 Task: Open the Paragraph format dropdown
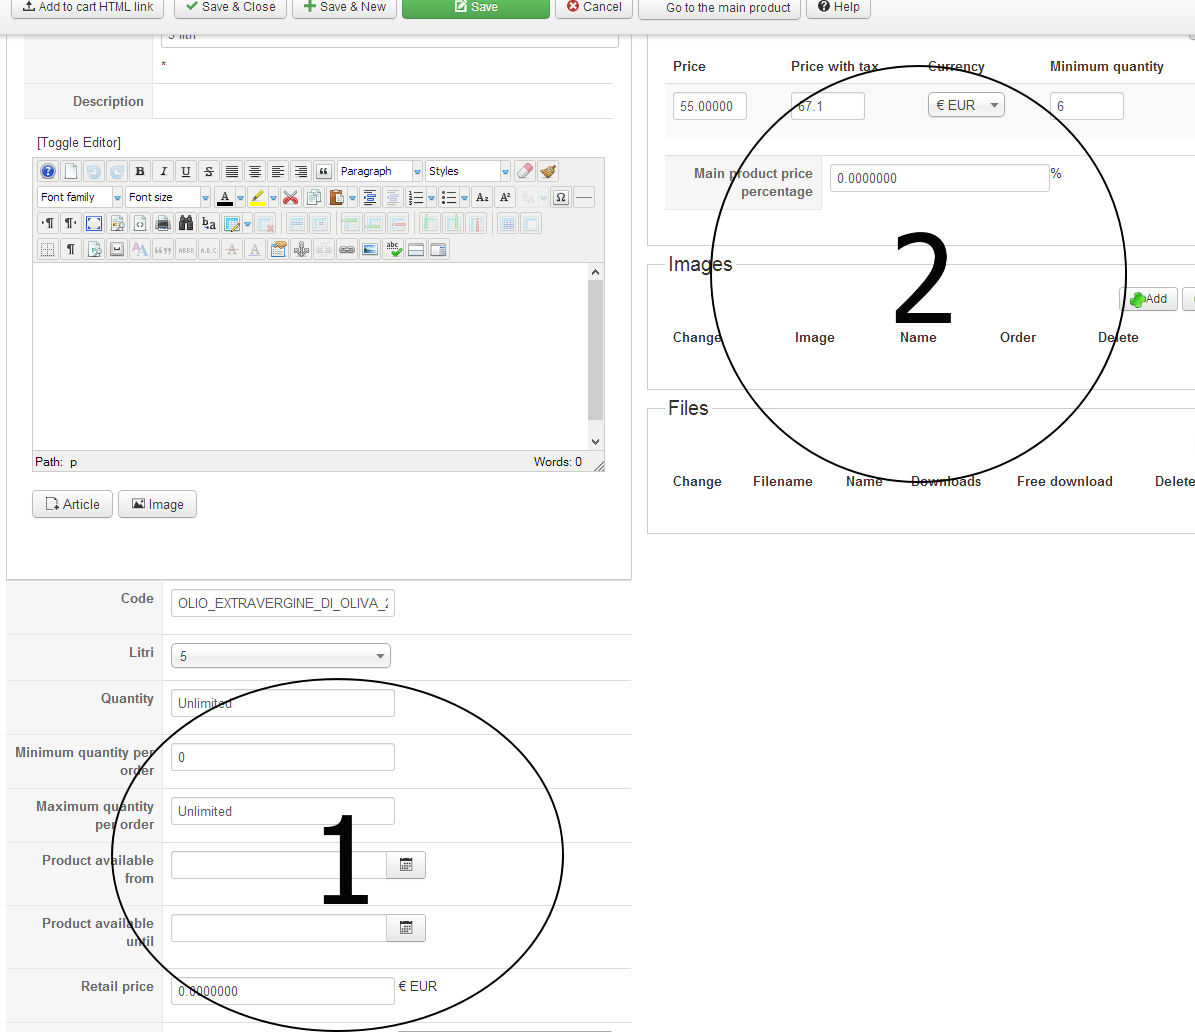(380, 172)
